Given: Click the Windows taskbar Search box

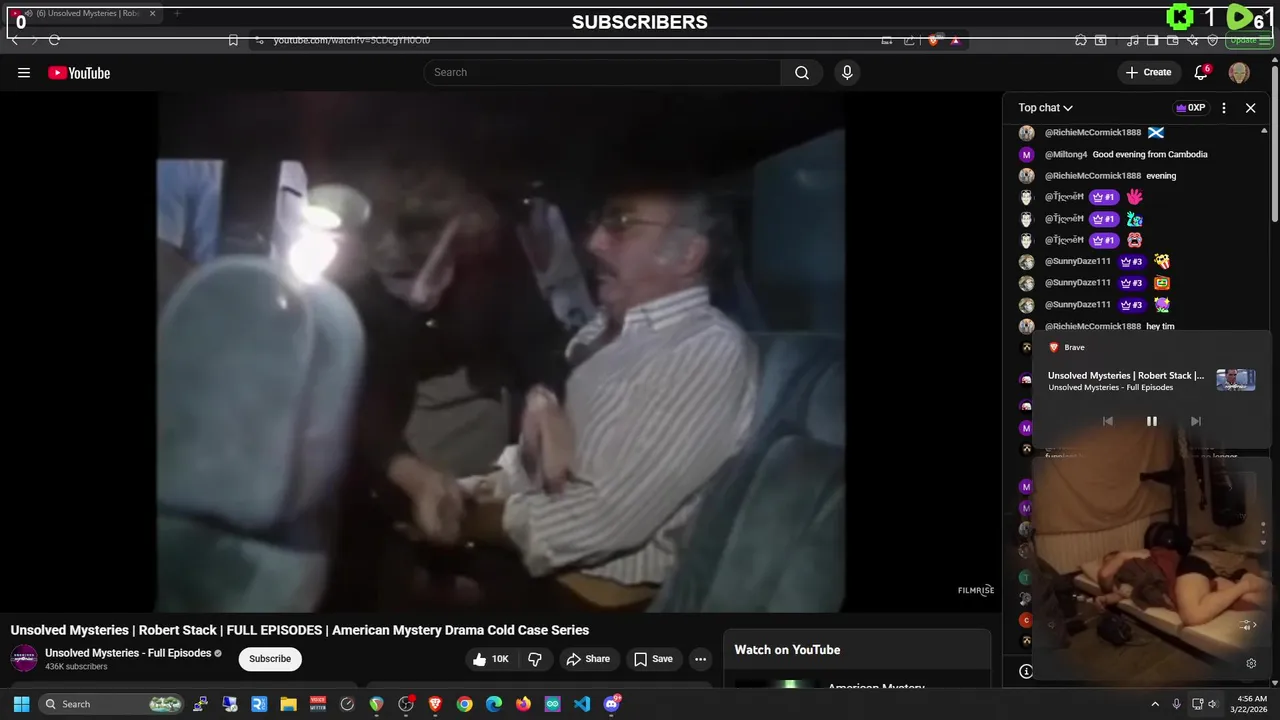Looking at the screenshot, I should pyautogui.click(x=112, y=704).
